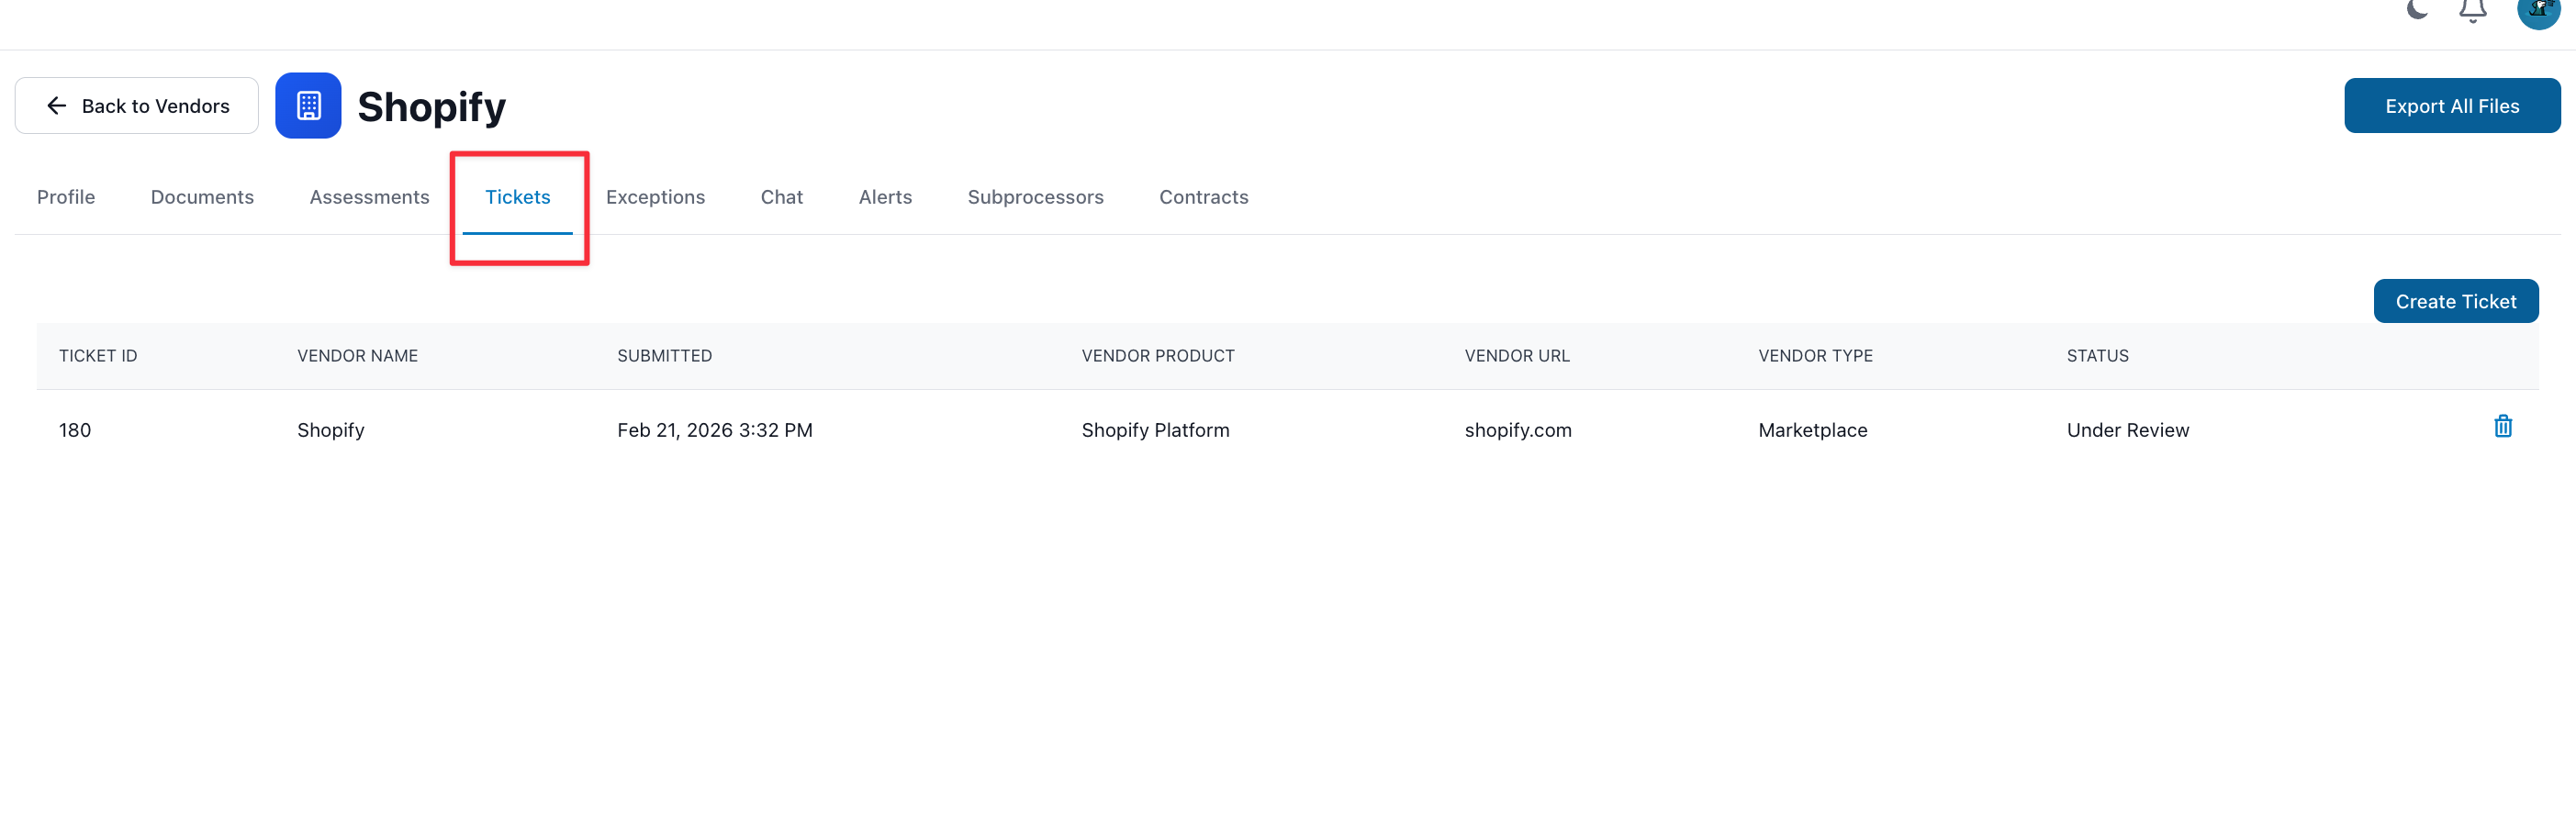Image resolution: width=2576 pixels, height=835 pixels.
Task: Show the Alerts tab
Action: pyautogui.click(x=886, y=197)
